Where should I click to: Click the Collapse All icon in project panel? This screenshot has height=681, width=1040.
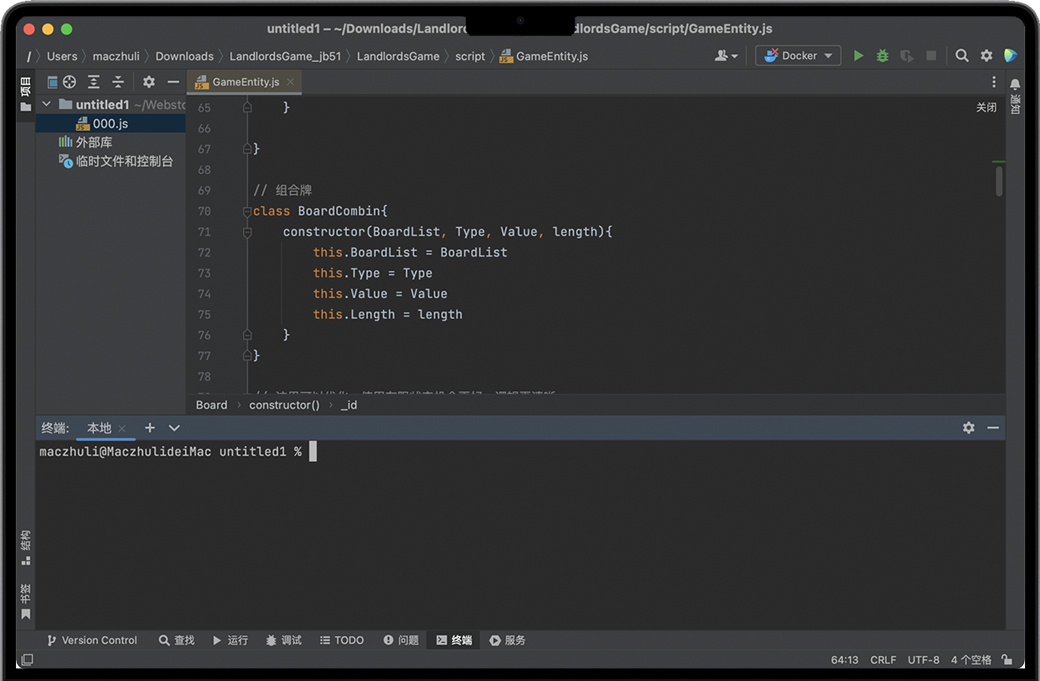click(118, 82)
